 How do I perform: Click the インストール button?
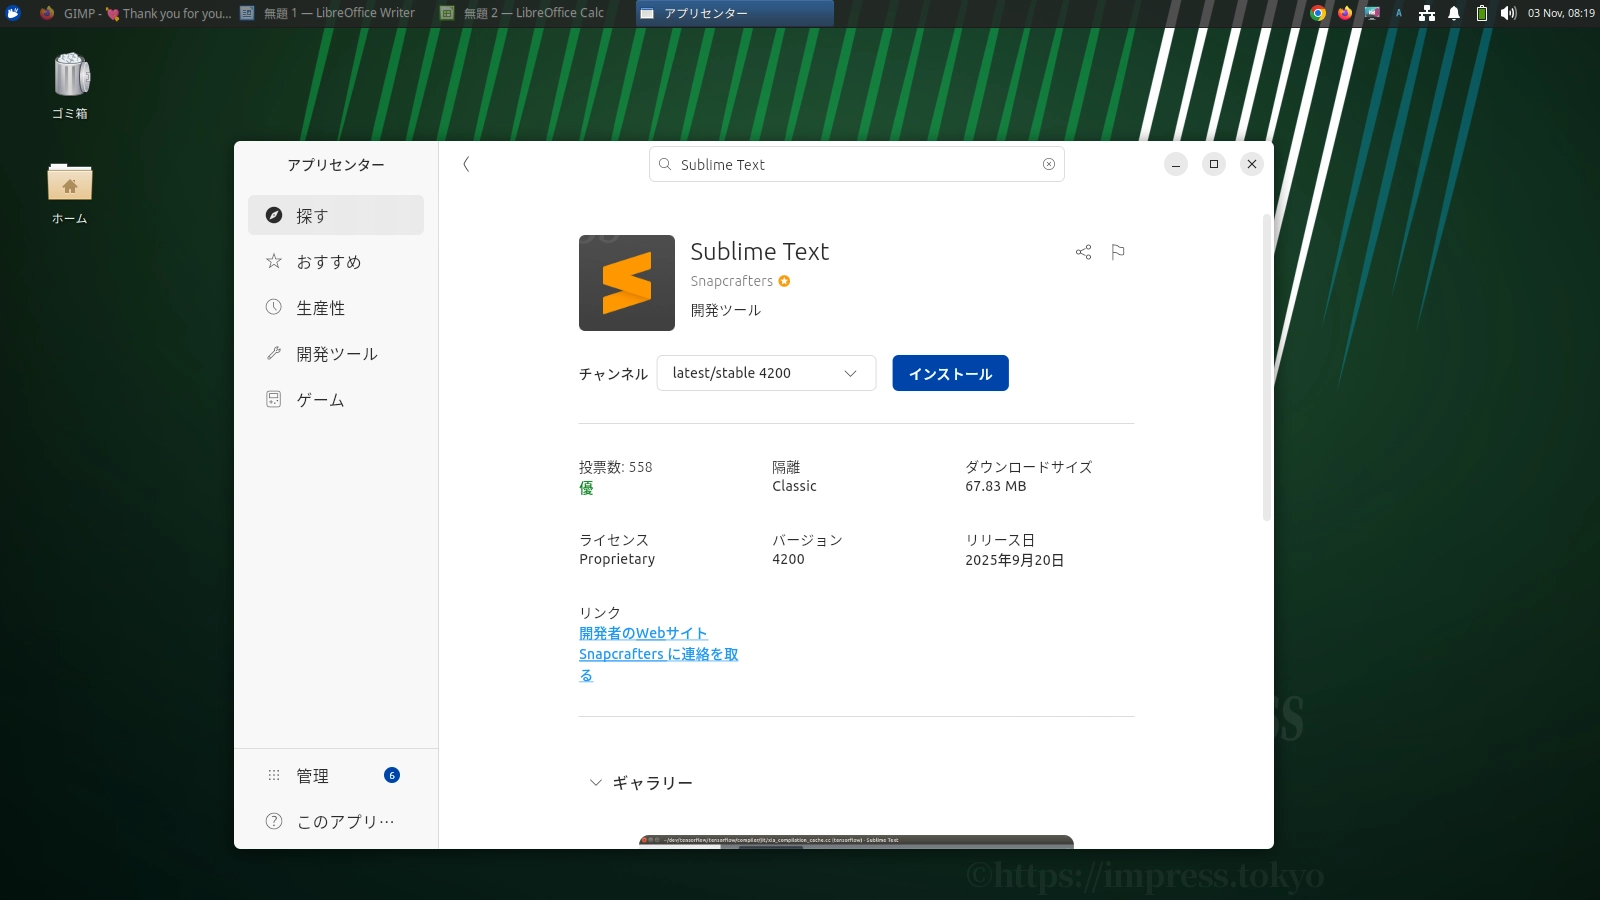[950, 373]
